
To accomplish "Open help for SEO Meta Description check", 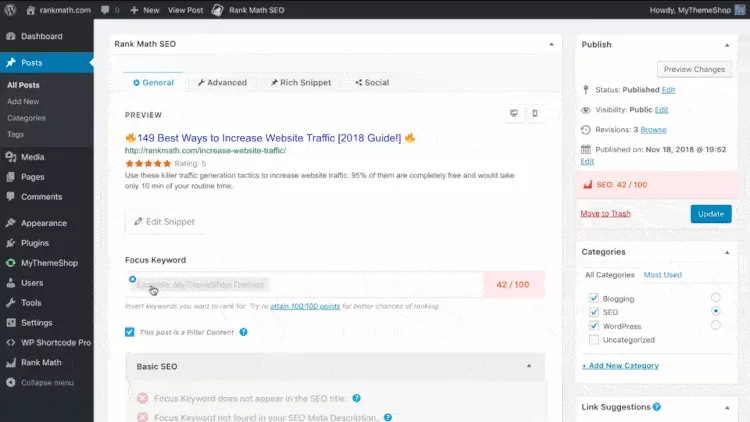I will tap(388, 417).
